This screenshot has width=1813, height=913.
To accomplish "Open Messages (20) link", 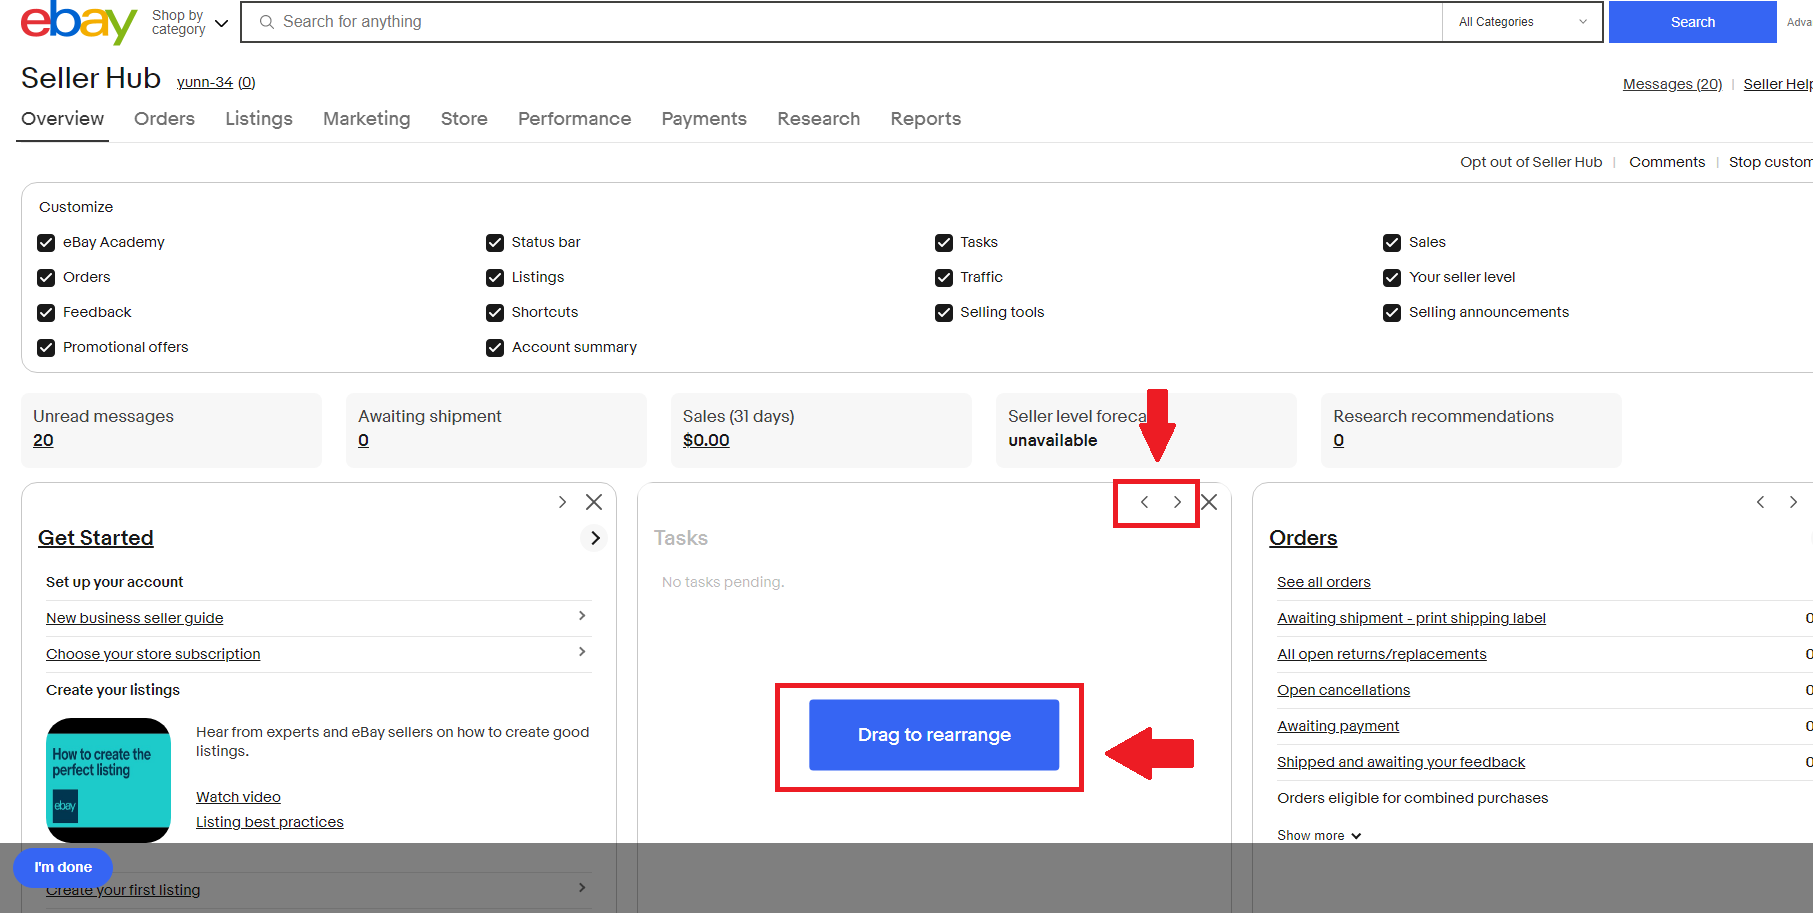I will (x=1672, y=84).
